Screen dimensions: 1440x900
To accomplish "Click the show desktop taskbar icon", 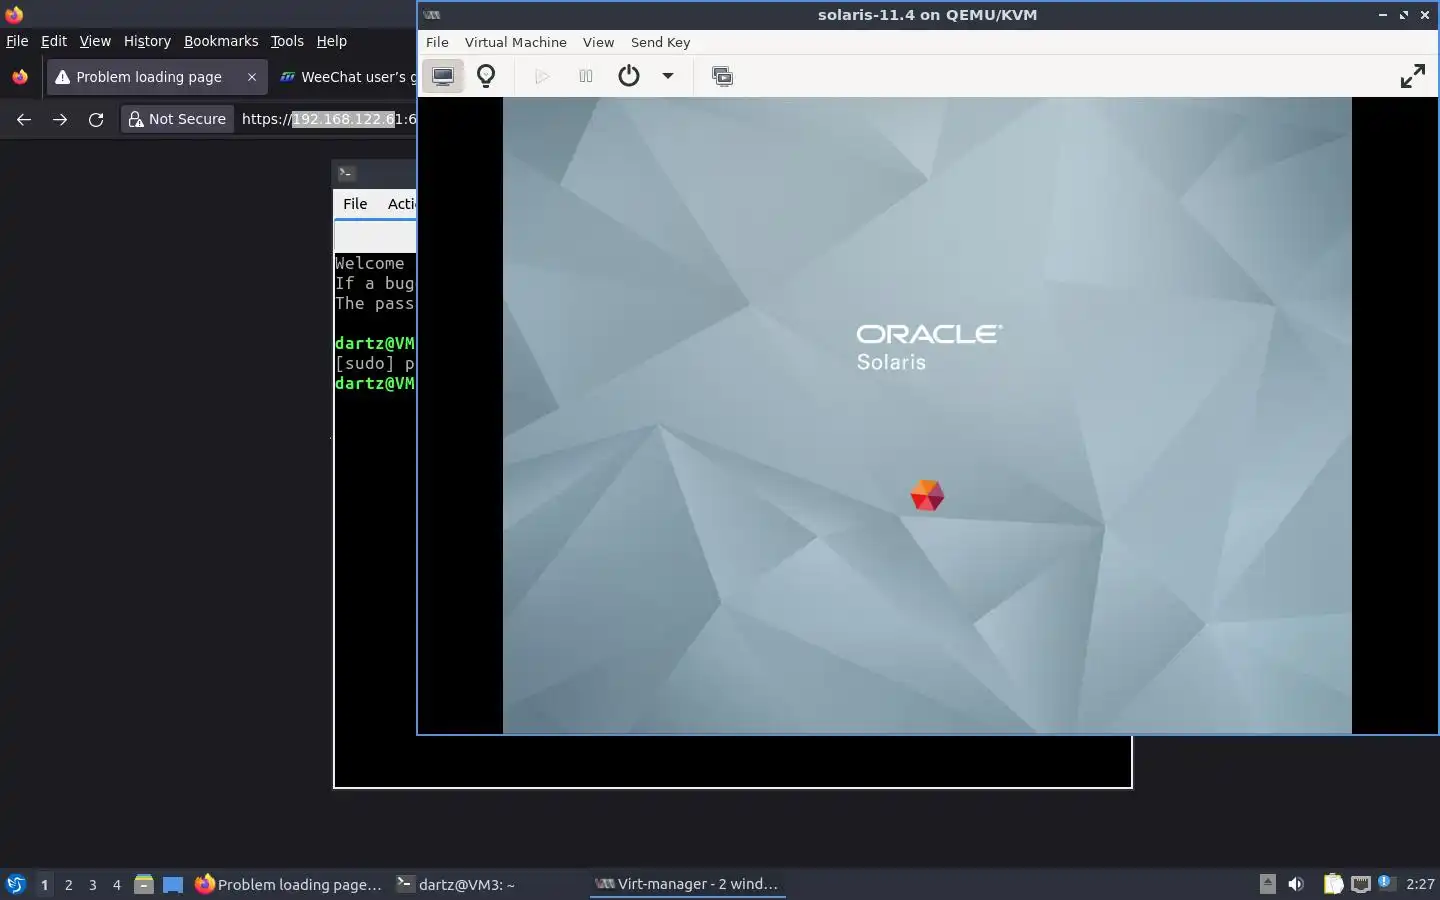I will coord(173,884).
